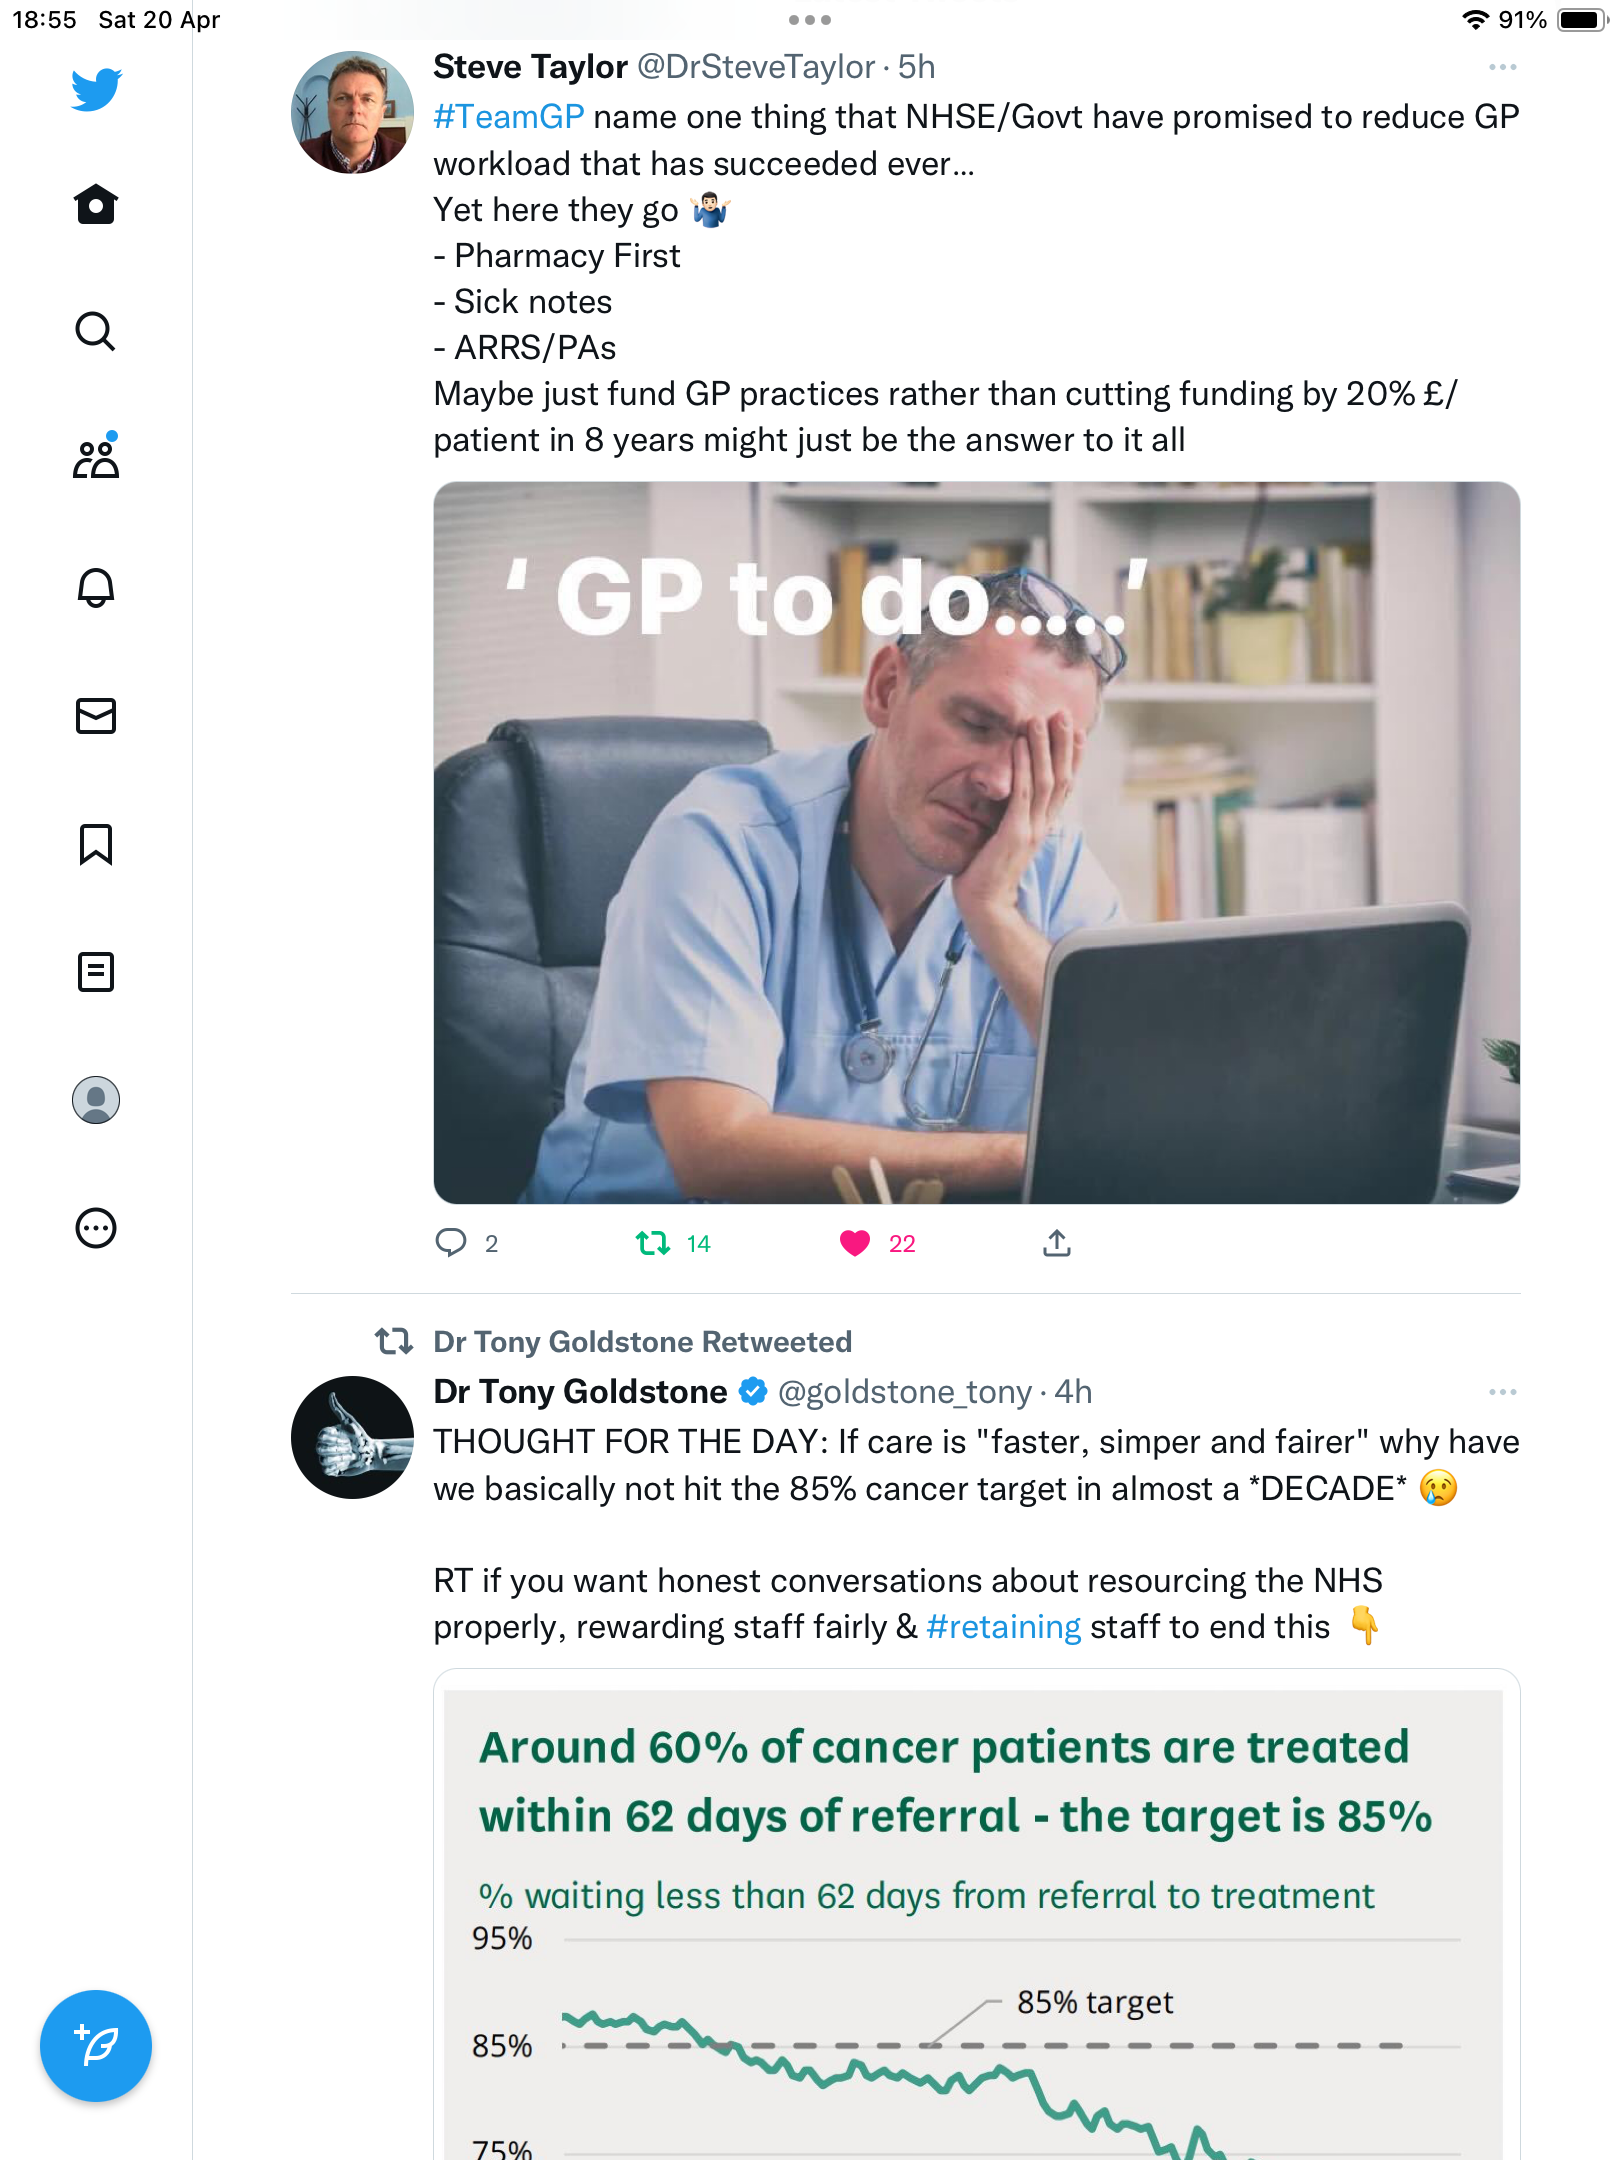Open Messages envelope icon
Image resolution: width=1620 pixels, height=2160 pixels.
(96, 716)
